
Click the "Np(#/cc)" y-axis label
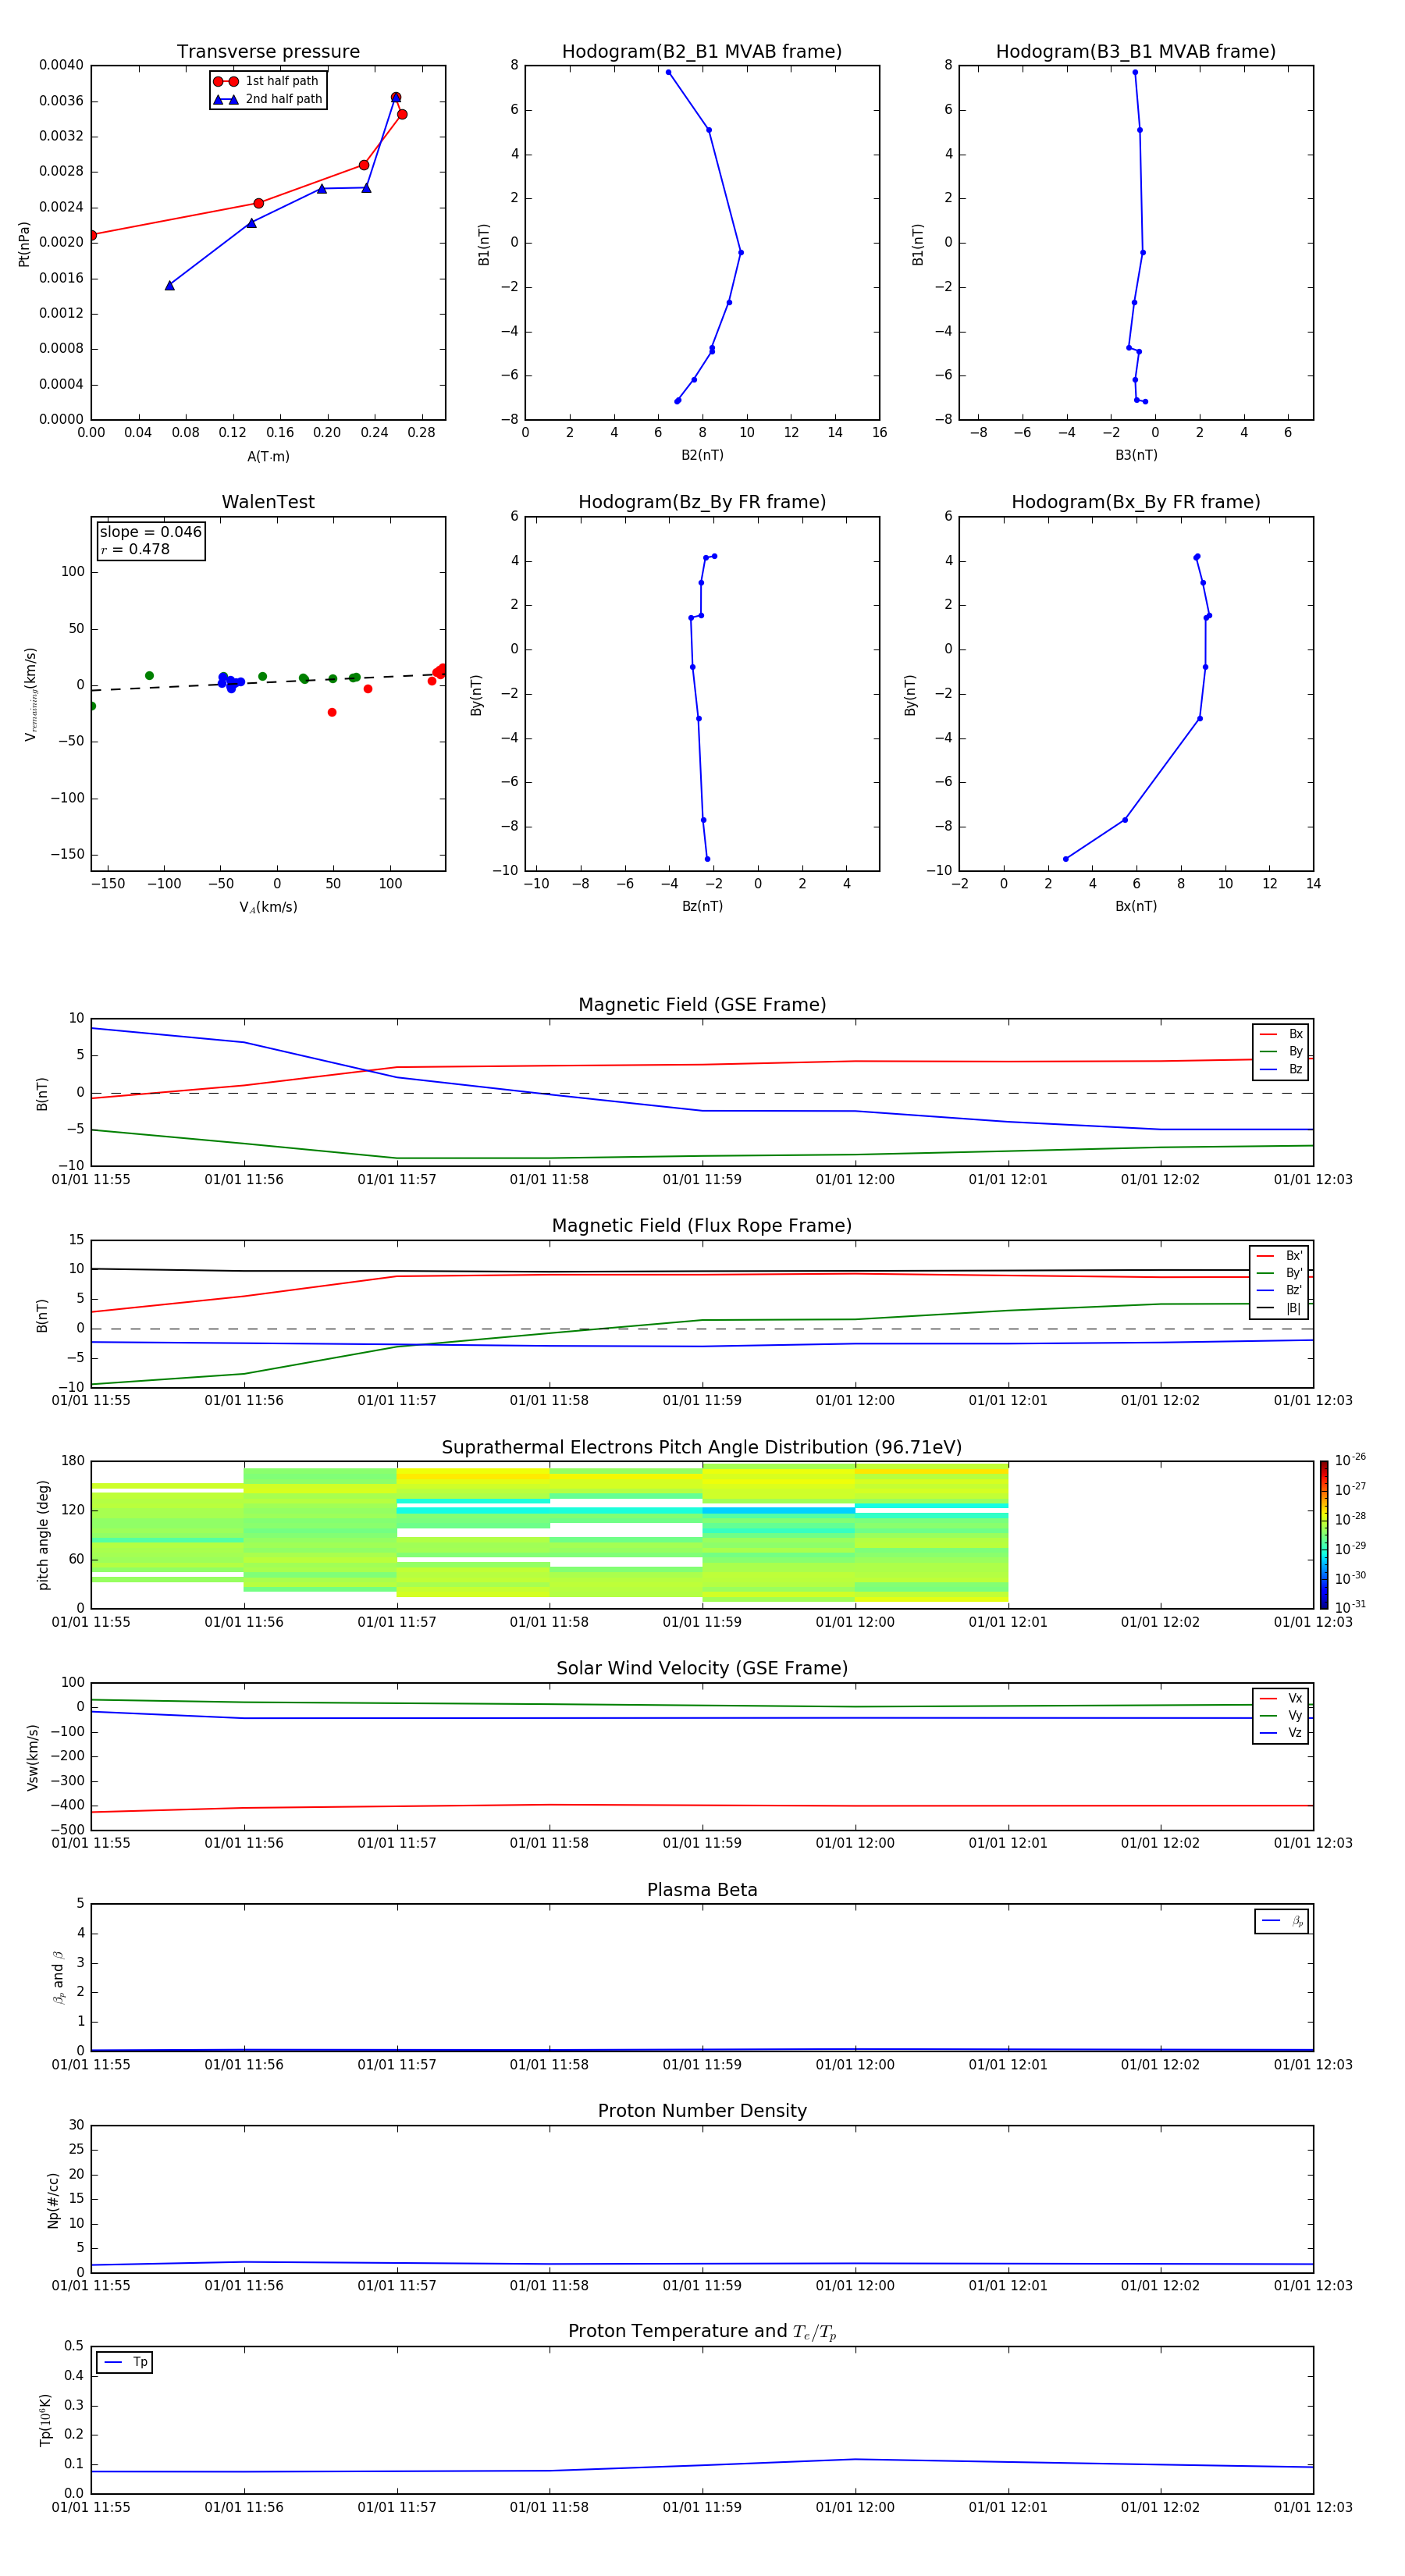(53, 2200)
